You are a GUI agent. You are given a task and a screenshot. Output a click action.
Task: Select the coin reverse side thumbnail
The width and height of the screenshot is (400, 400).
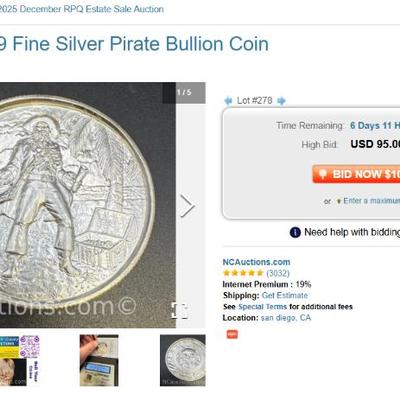[183, 360]
